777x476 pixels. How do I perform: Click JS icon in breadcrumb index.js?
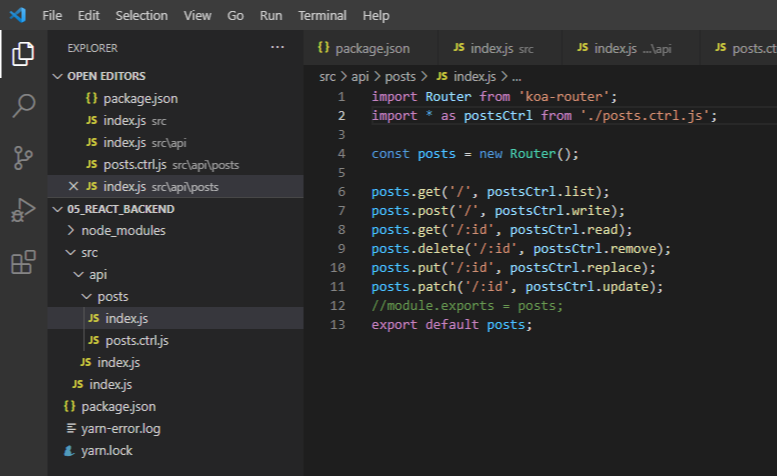pyautogui.click(x=442, y=76)
